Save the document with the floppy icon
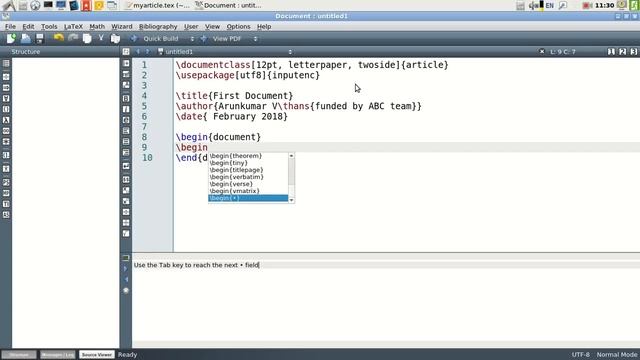The height and width of the screenshot is (360, 640). click(40, 38)
